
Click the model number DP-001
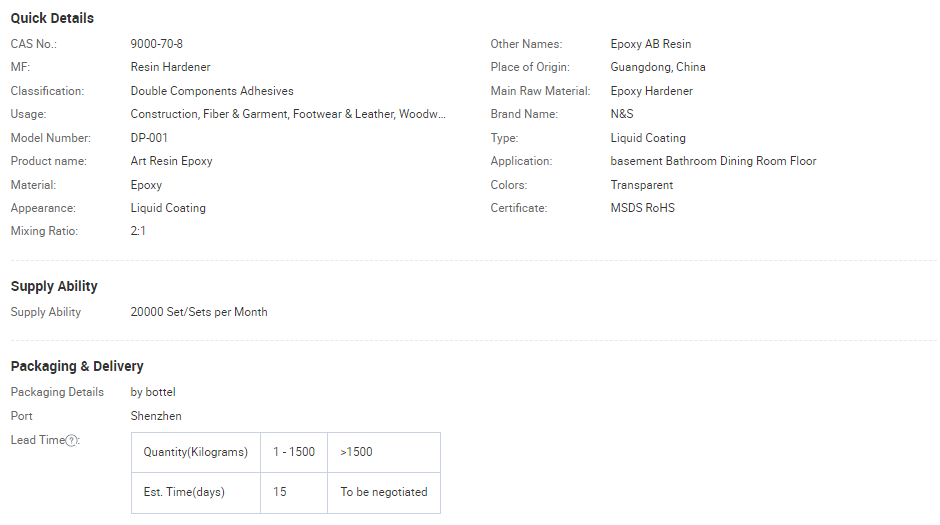tap(149, 138)
